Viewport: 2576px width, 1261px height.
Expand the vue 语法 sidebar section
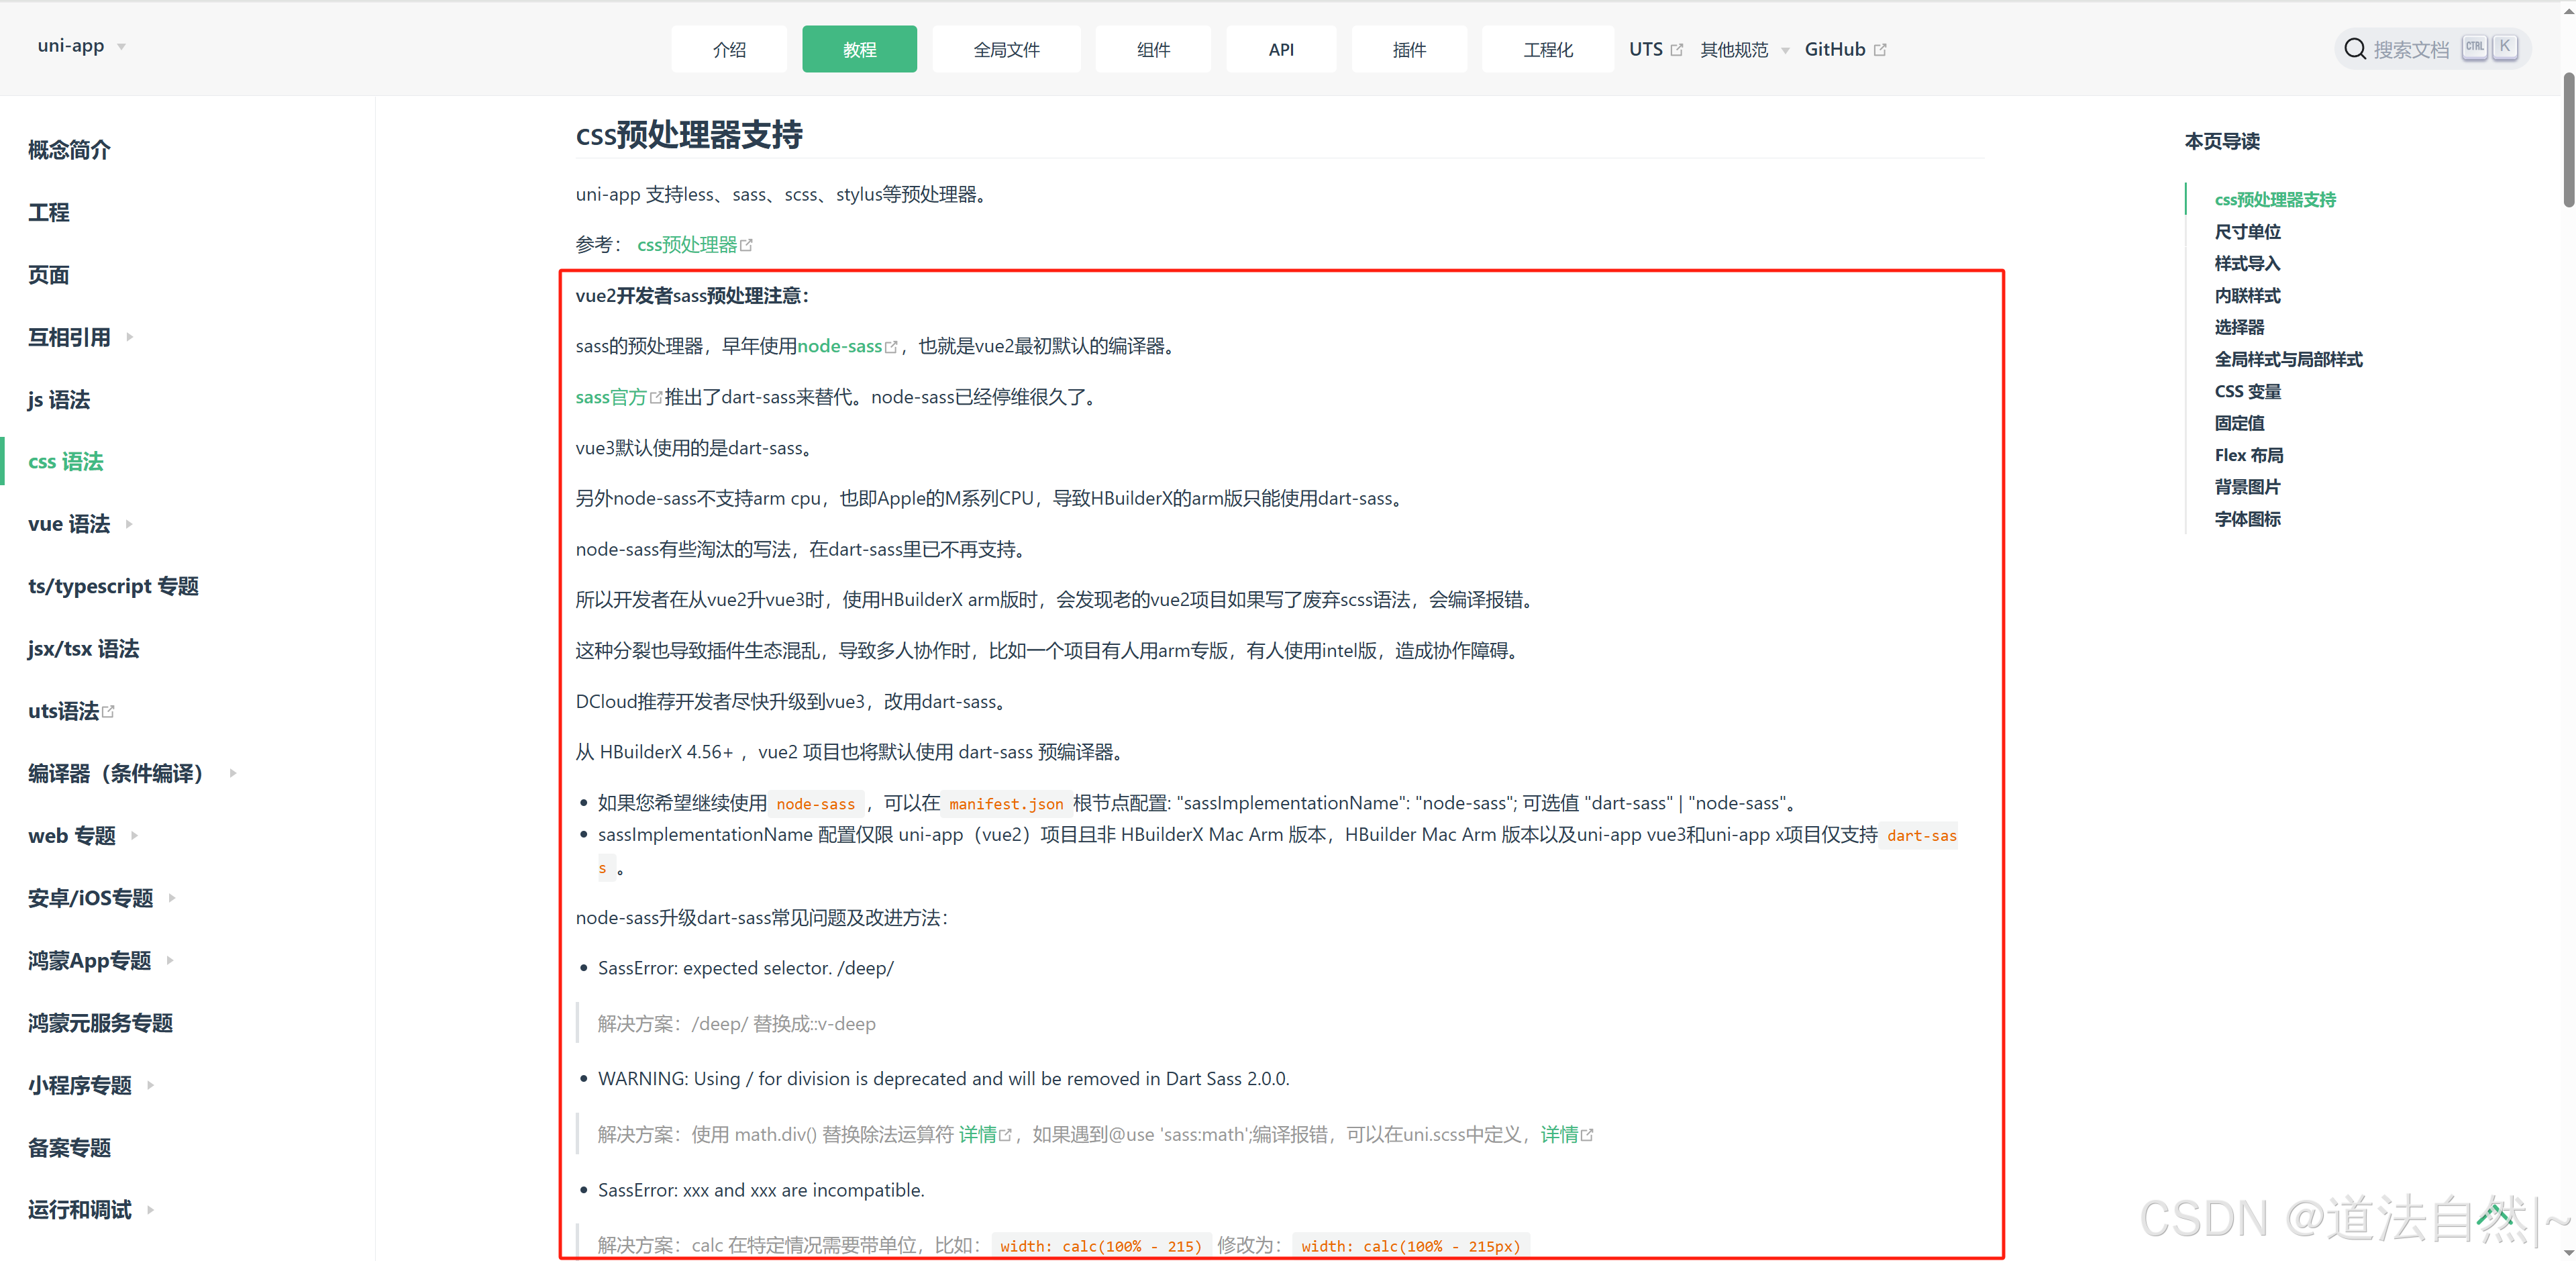[x=129, y=524]
